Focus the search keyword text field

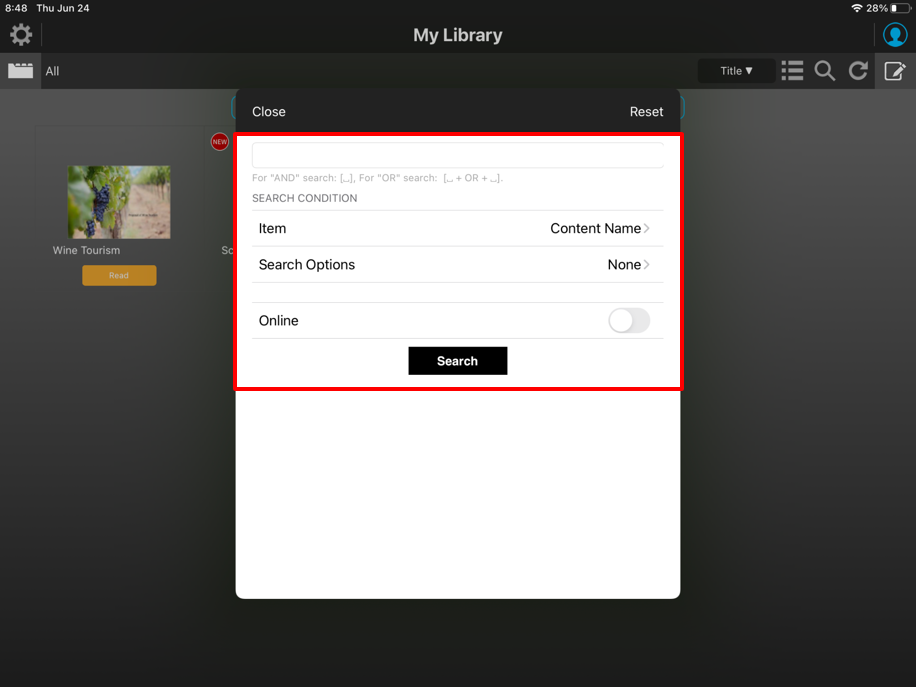pyautogui.click(x=457, y=155)
